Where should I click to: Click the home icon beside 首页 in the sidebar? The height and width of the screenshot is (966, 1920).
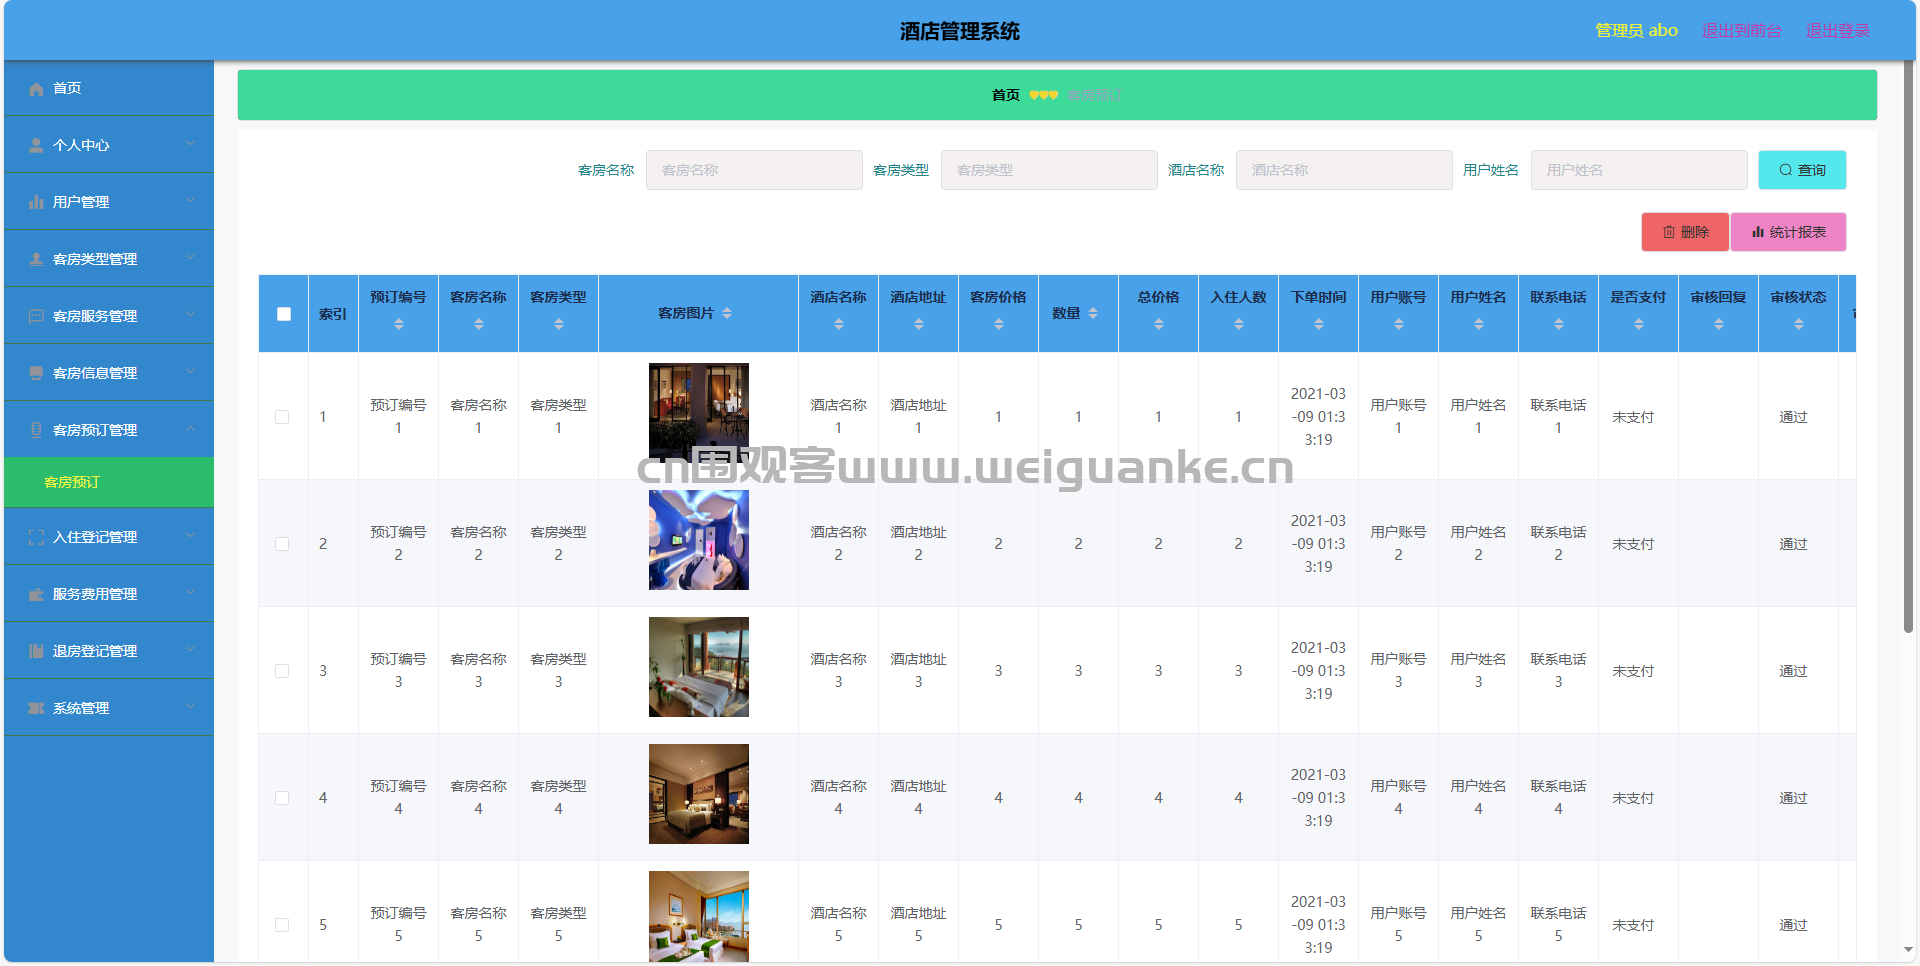36,89
